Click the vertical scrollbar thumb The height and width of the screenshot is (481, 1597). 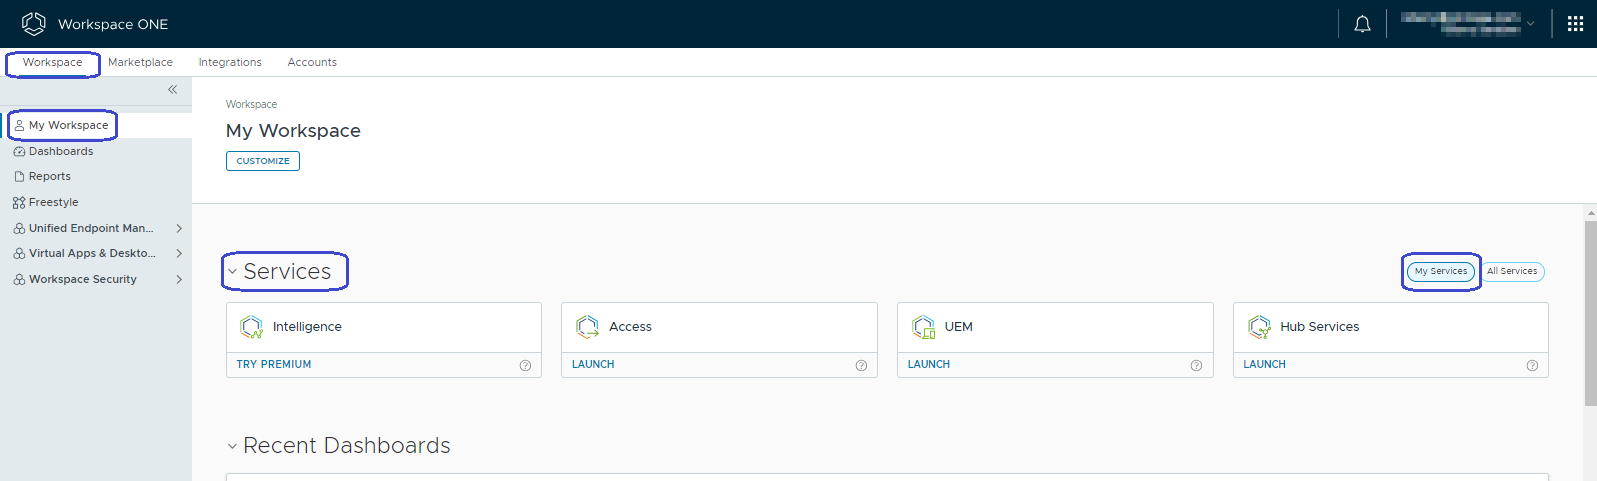1591,313
